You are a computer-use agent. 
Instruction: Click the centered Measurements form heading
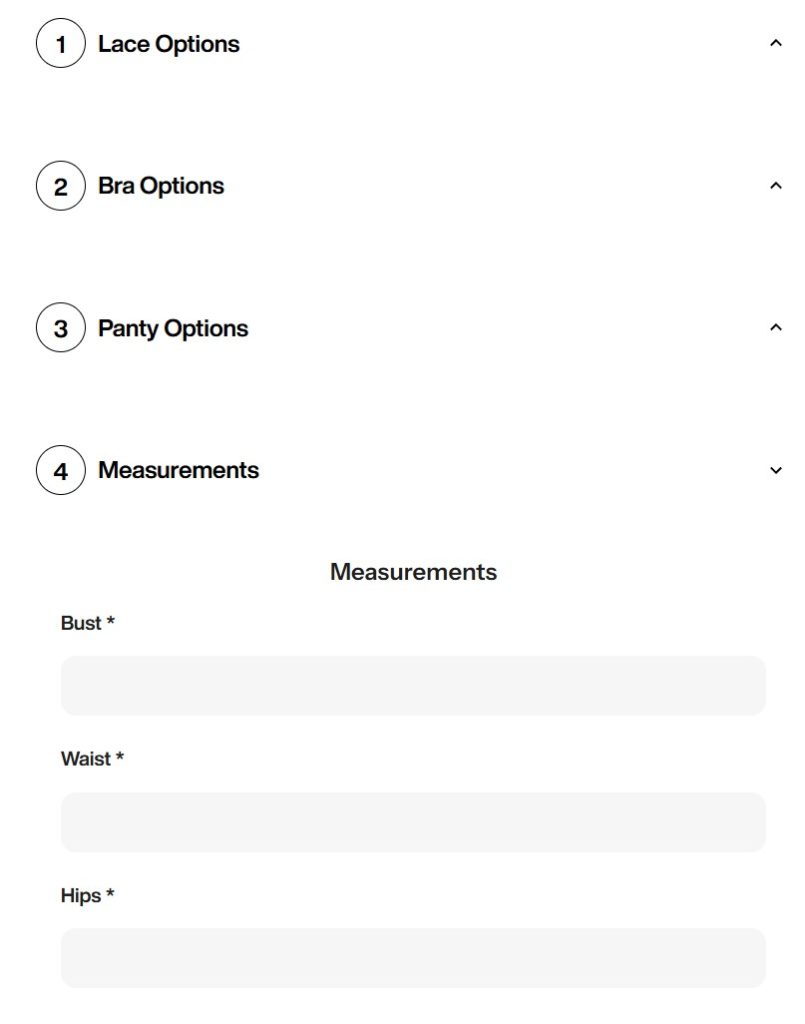[x=413, y=572]
